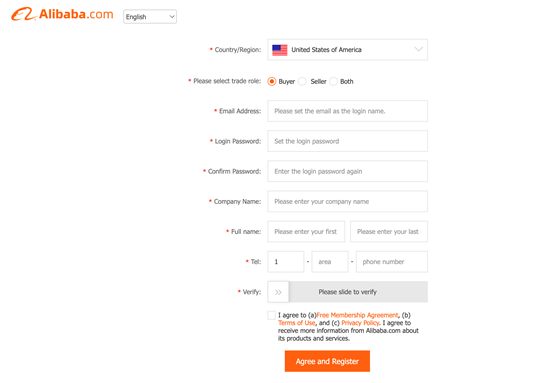Click the Agree and Register button
The height and width of the screenshot is (383, 540).
(x=327, y=361)
